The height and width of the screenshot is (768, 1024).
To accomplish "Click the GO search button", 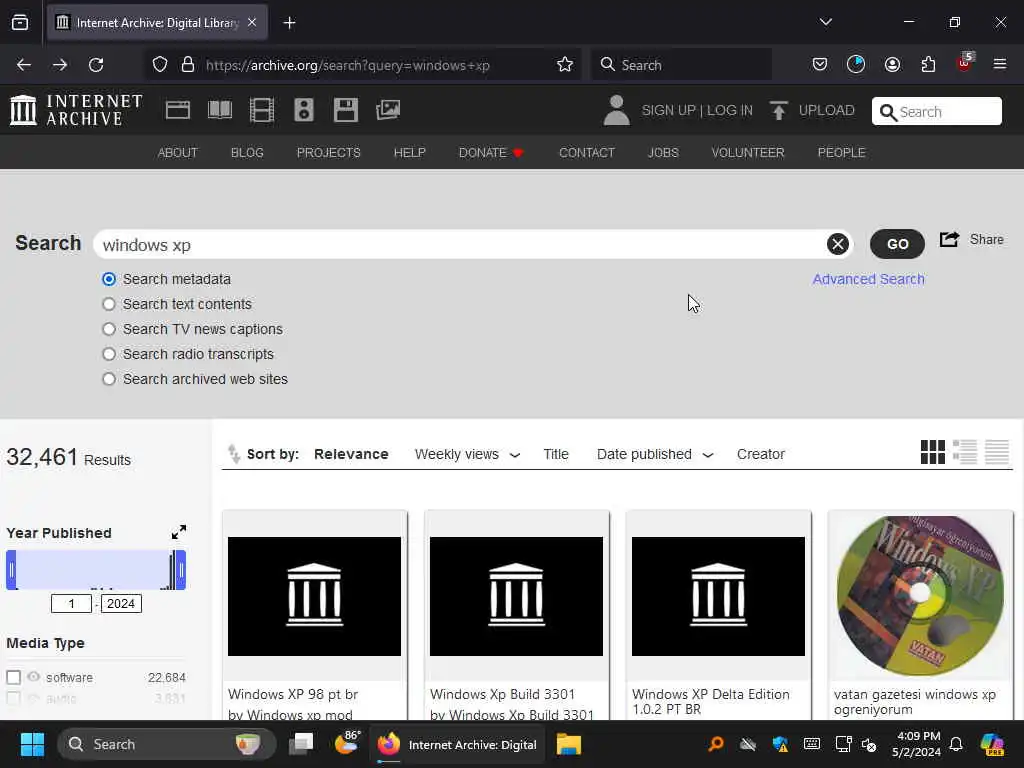I will coord(897,244).
